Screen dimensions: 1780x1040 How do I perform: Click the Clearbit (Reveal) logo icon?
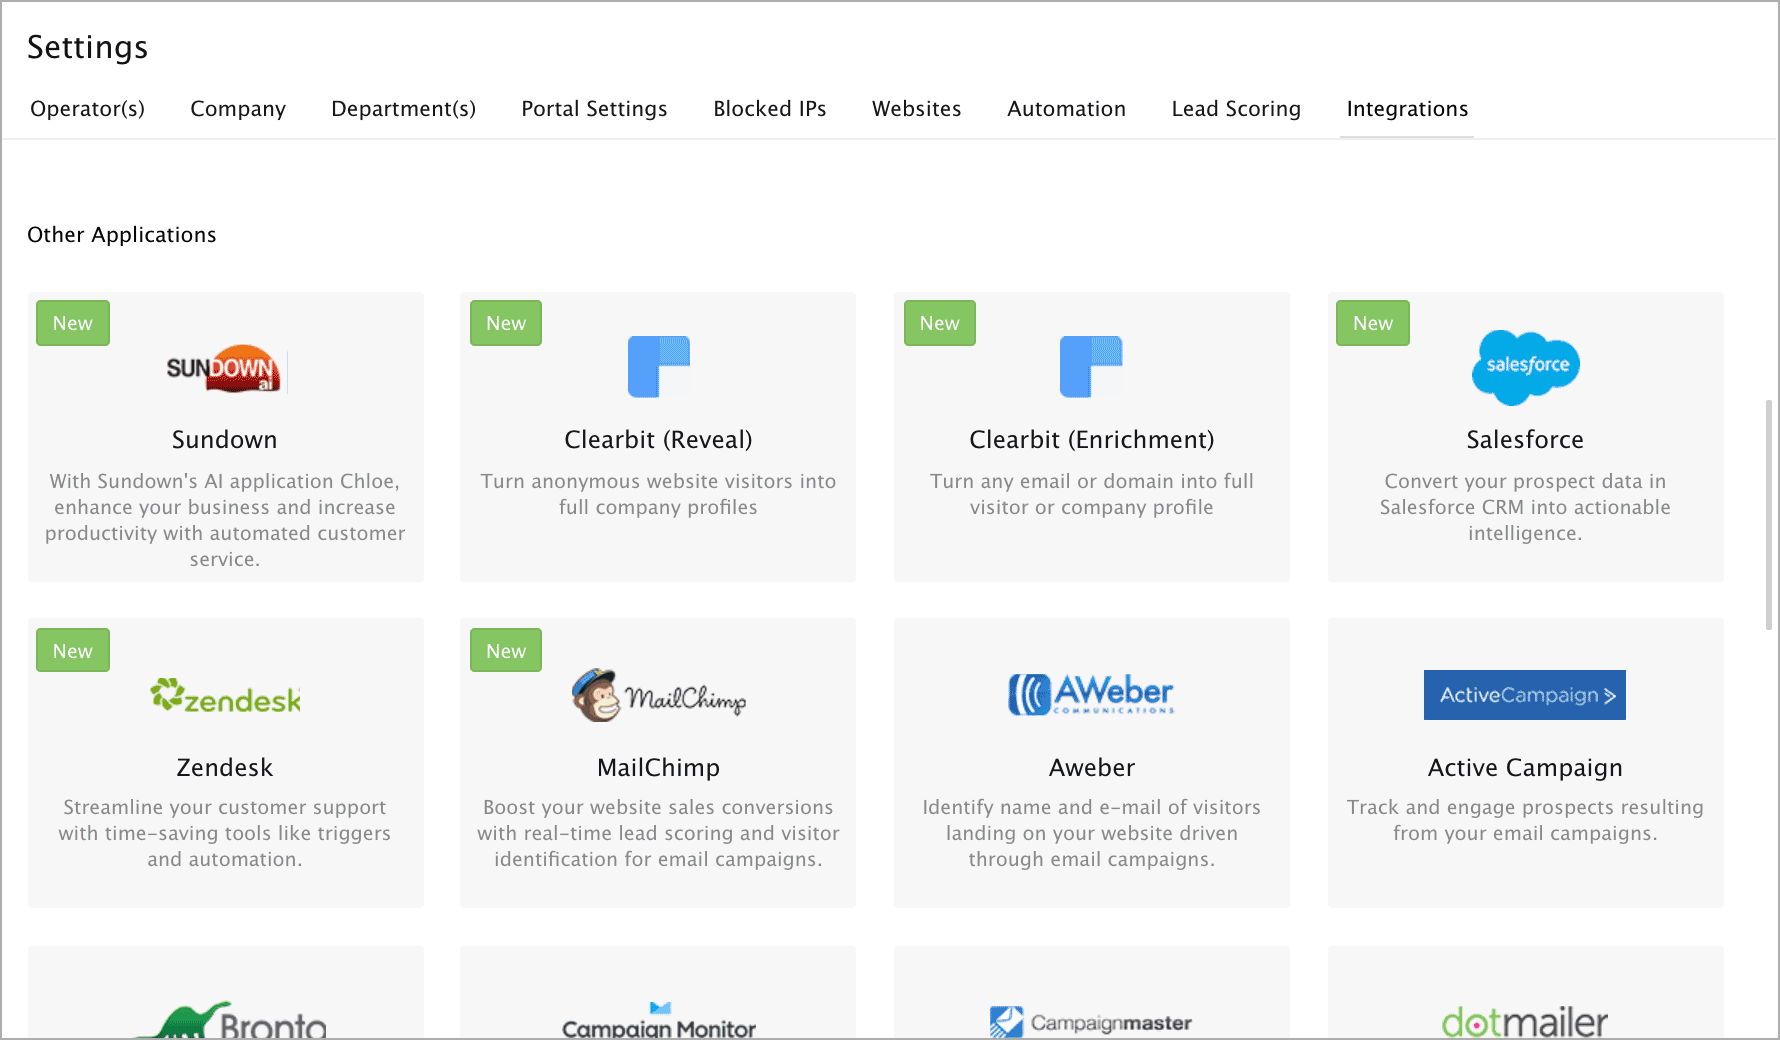point(658,367)
